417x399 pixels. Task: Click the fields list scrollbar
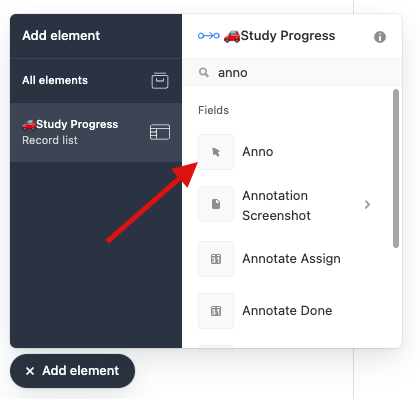[396, 168]
